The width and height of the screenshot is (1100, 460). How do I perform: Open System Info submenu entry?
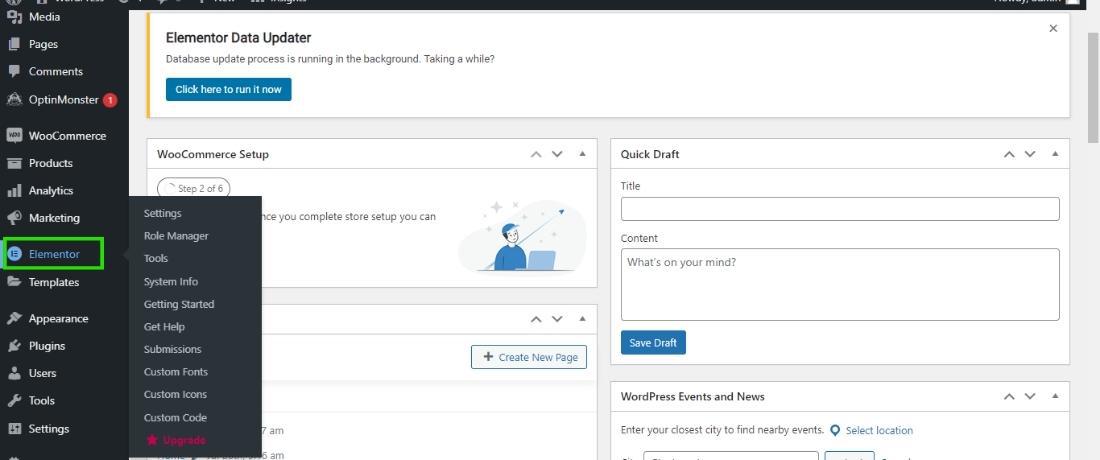pyautogui.click(x=171, y=282)
